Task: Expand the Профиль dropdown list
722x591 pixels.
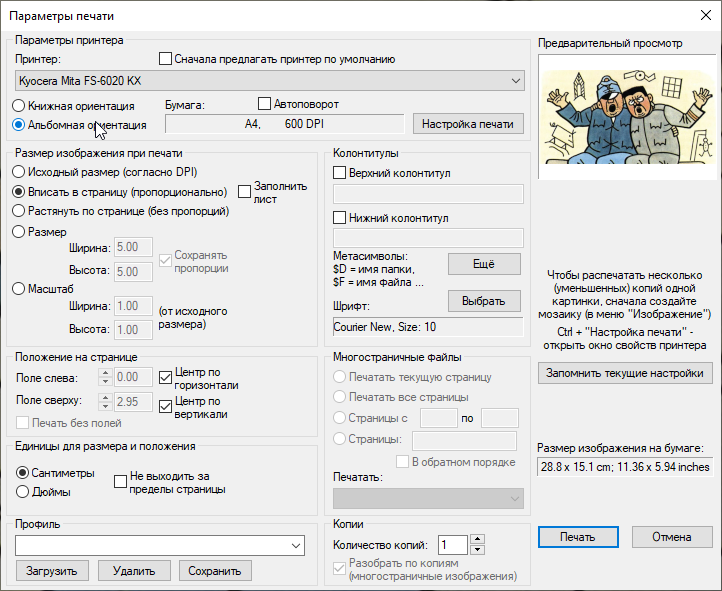Action: pos(296,545)
